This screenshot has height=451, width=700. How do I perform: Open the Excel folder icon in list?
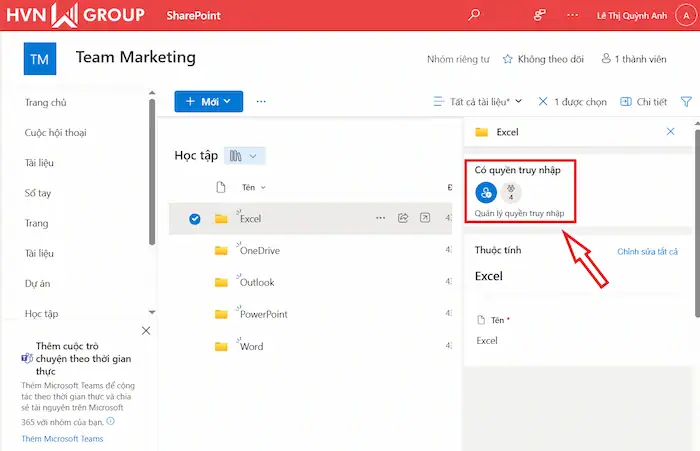221,218
